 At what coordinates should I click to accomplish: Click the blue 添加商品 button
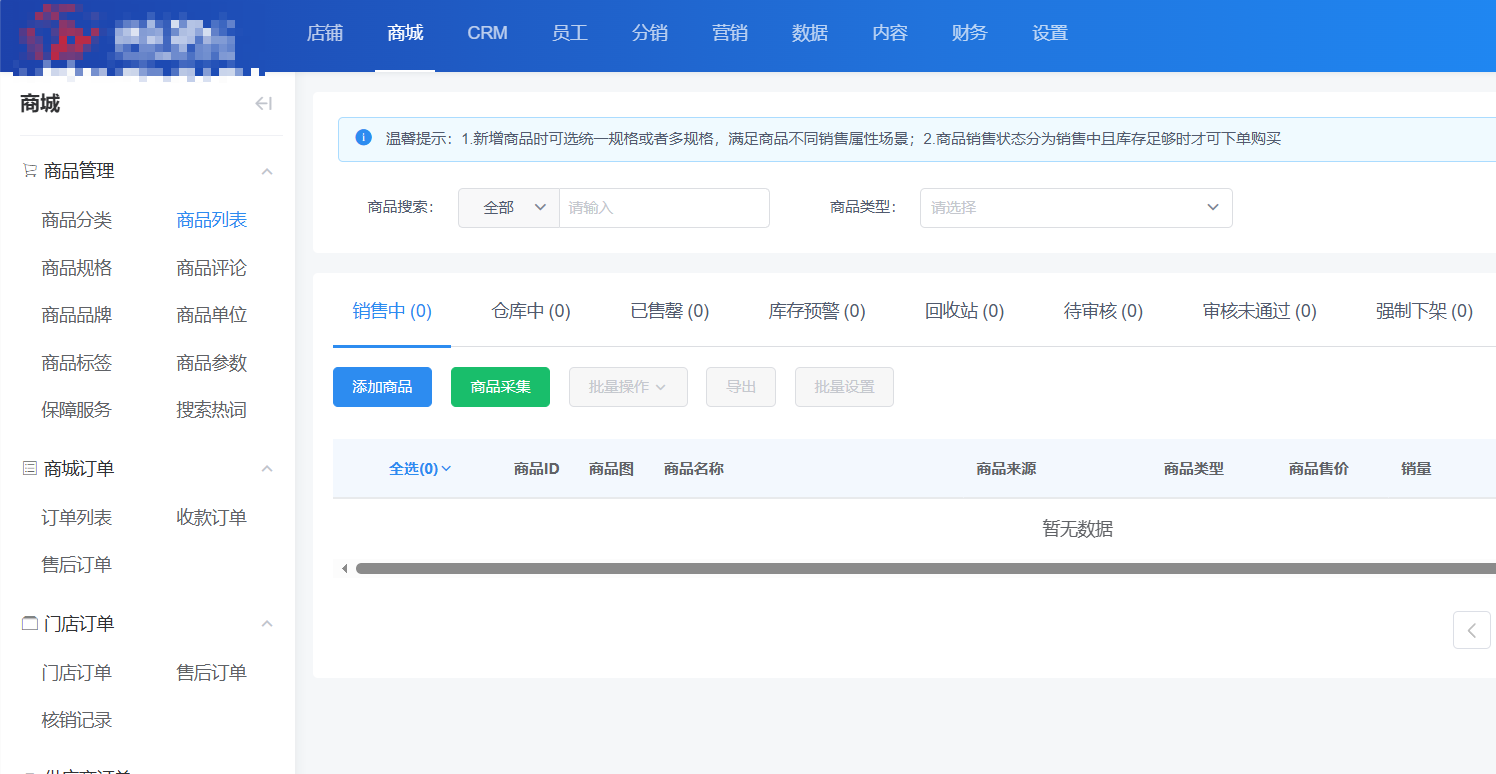382,387
